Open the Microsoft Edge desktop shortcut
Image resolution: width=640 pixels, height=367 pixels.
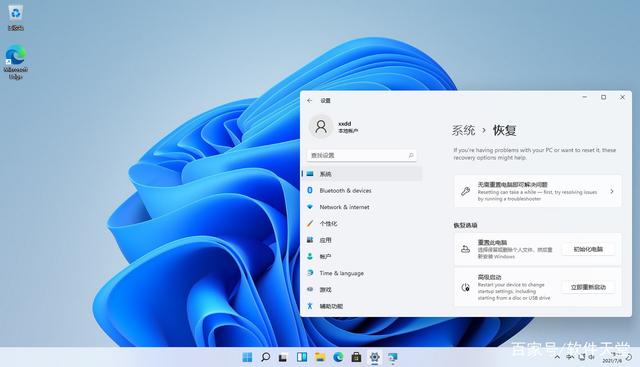[x=16, y=62]
